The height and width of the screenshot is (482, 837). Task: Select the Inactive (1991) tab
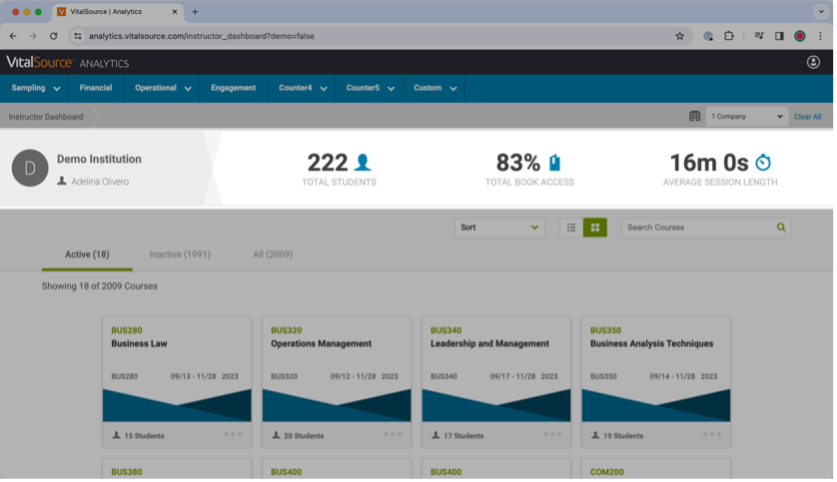pos(180,255)
